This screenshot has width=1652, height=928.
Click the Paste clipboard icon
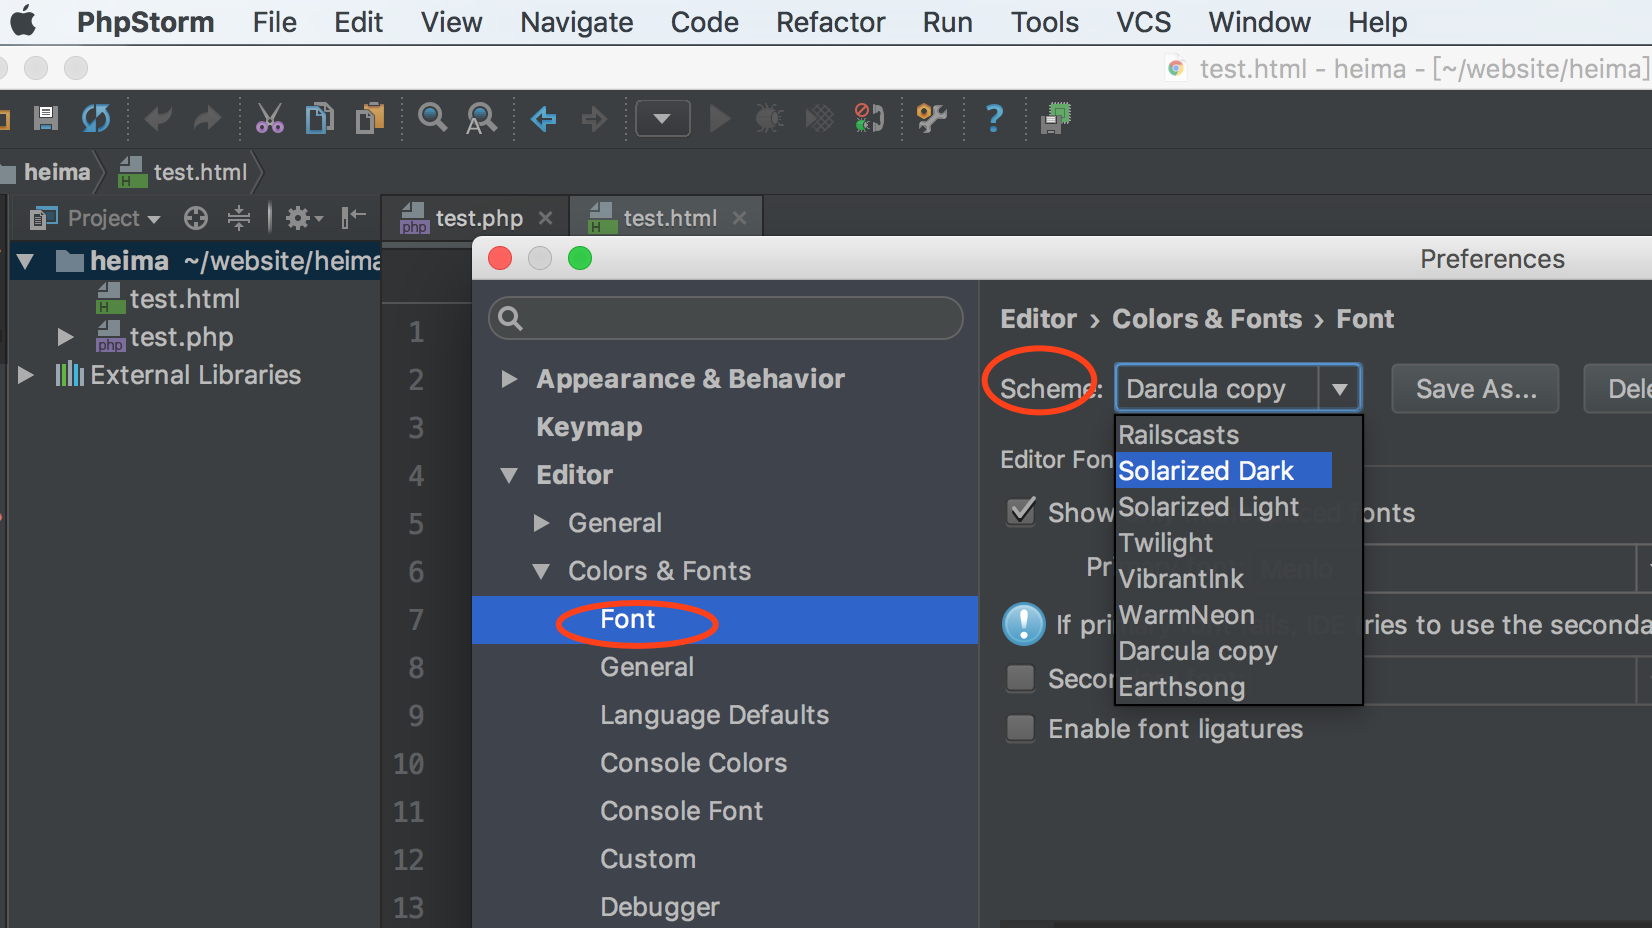click(x=370, y=119)
